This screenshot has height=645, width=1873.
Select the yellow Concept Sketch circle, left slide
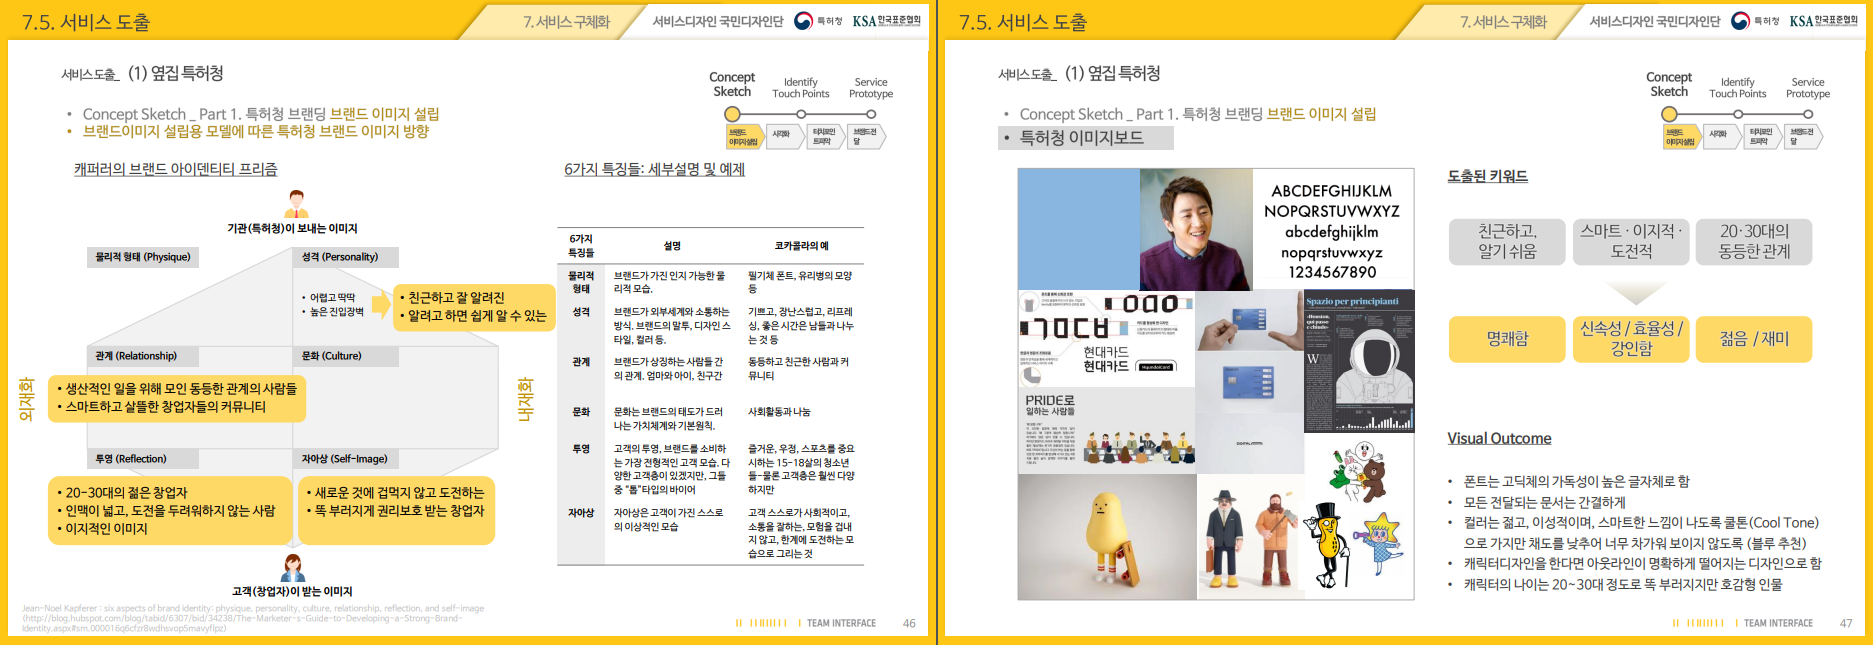(x=732, y=114)
